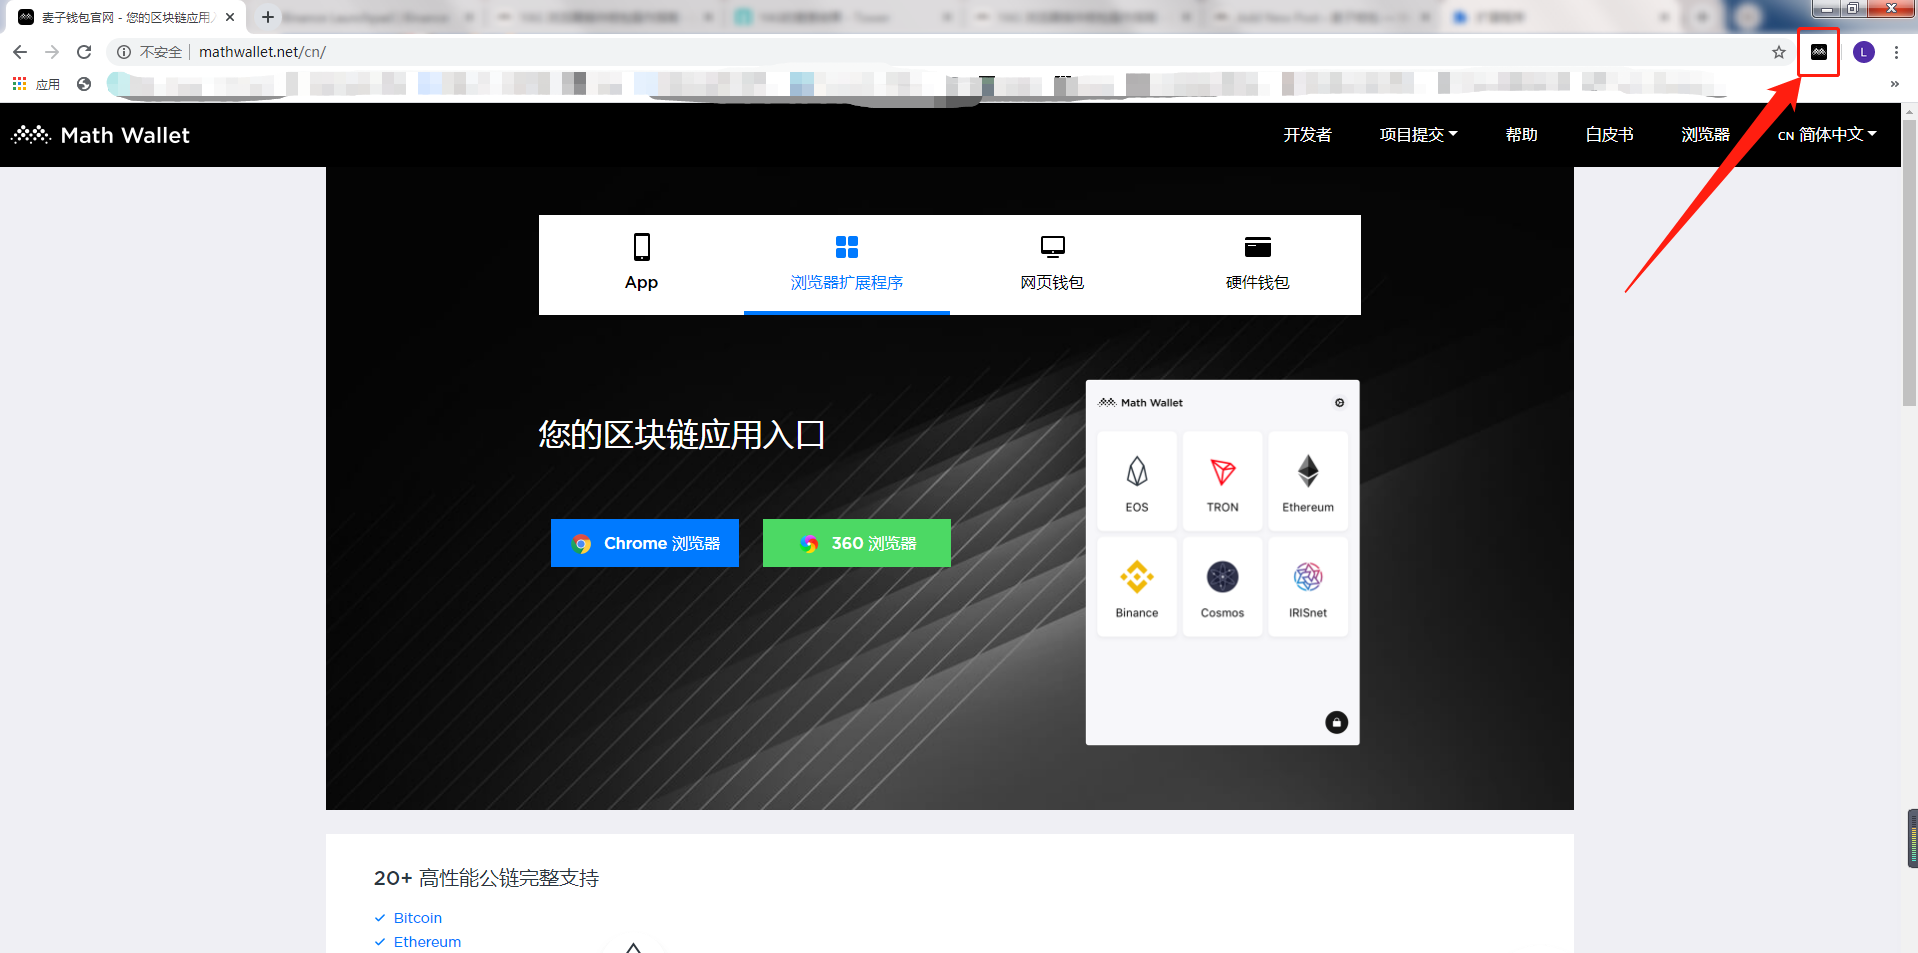The height and width of the screenshot is (953, 1918).
Task: Open the globe bookmark in bookmarks bar
Action: [x=84, y=85]
